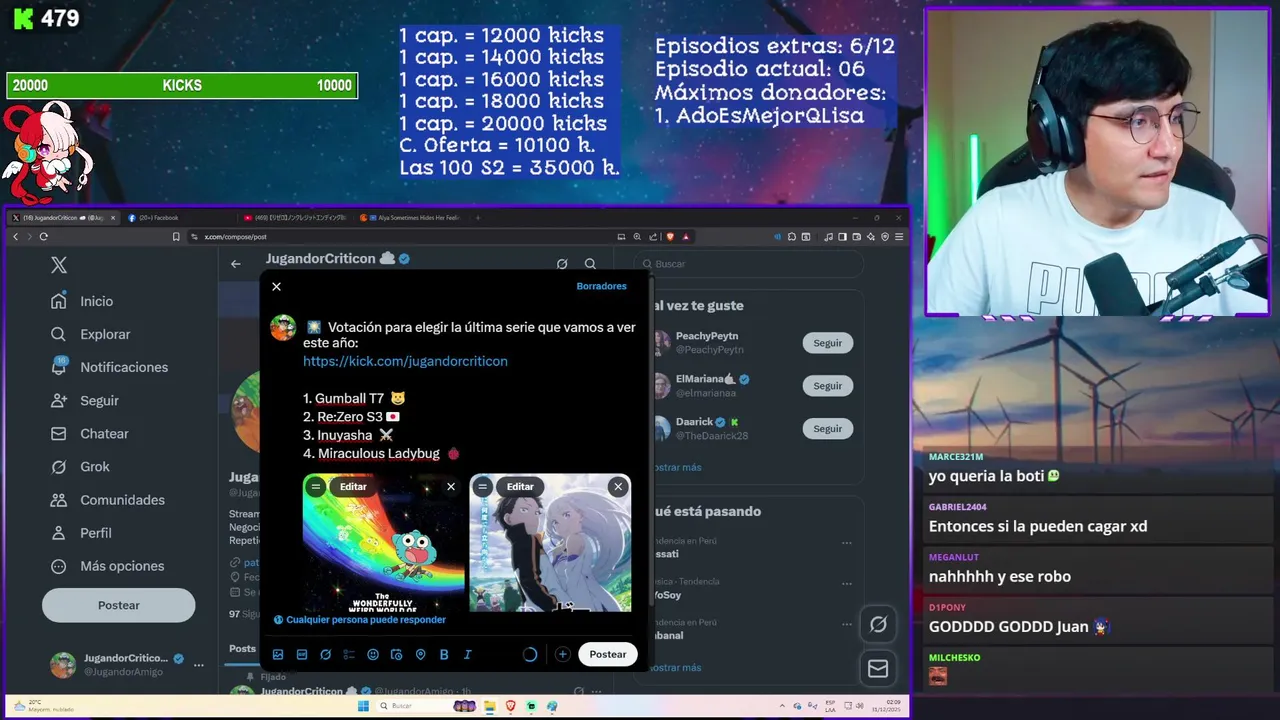Open Chatear in the X sidebar
The height and width of the screenshot is (720, 1280).
[x=90, y=433]
